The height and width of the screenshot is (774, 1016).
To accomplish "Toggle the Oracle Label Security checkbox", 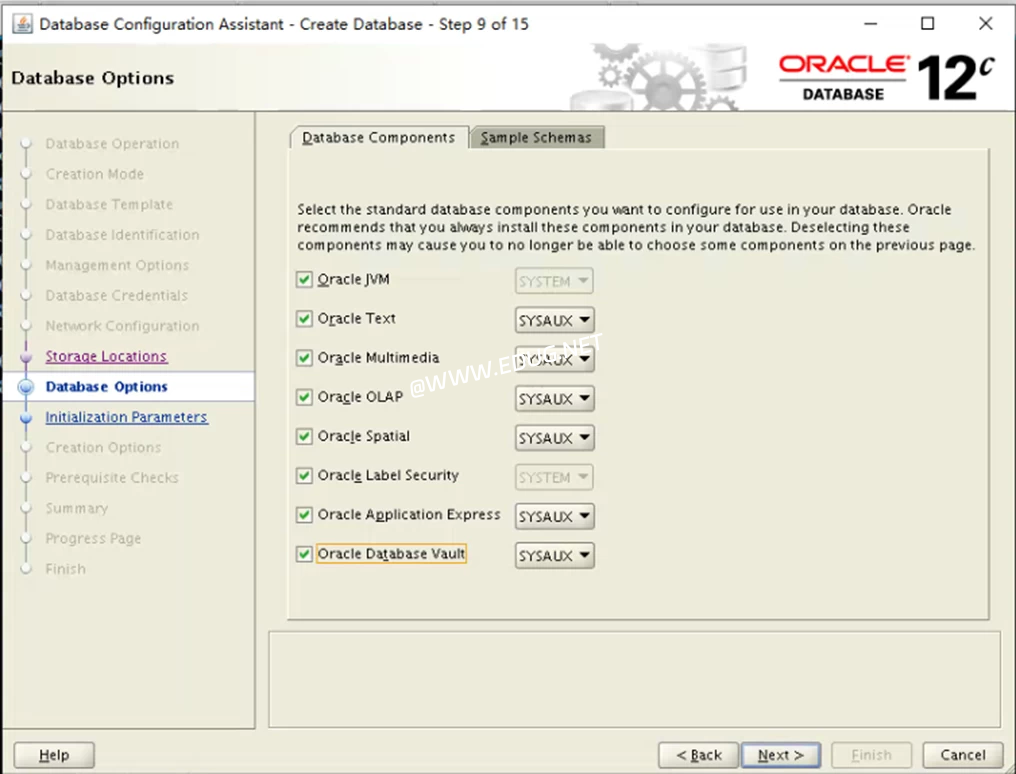I will (304, 475).
